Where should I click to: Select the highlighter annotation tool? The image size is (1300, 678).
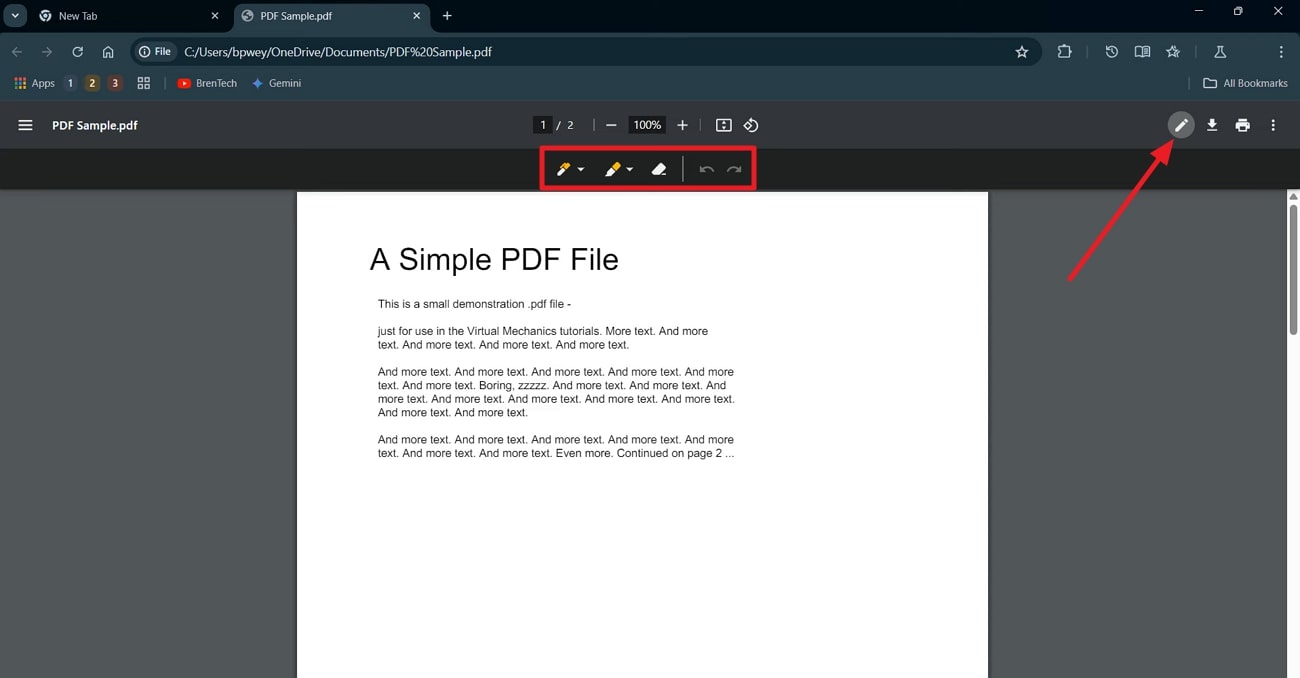(613, 170)
